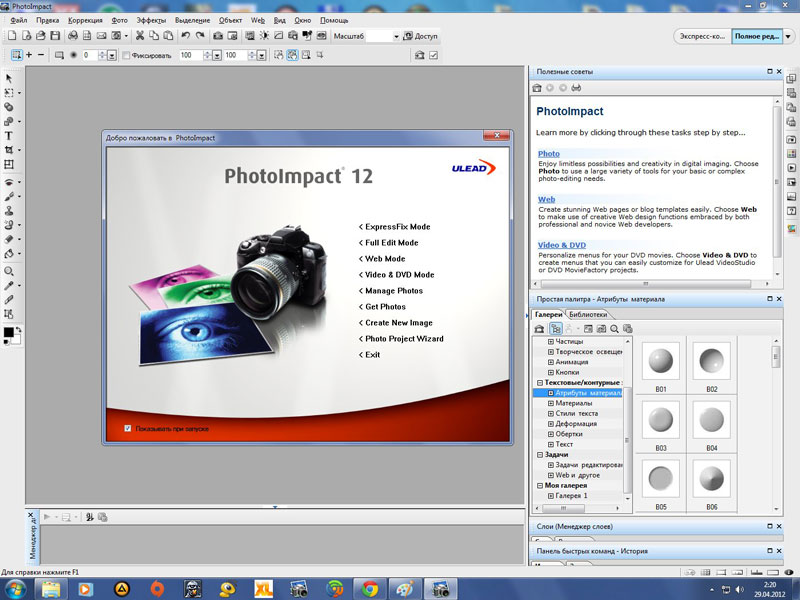Toggle the 'Фиксировать' checkbox

tap(127, 55)
